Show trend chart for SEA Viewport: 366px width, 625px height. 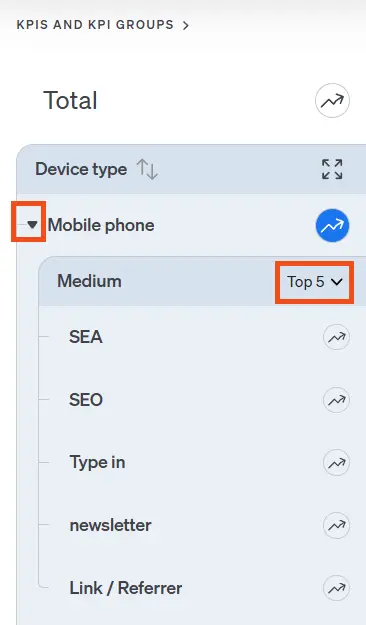pyautogui.click(x=336, y=337)
